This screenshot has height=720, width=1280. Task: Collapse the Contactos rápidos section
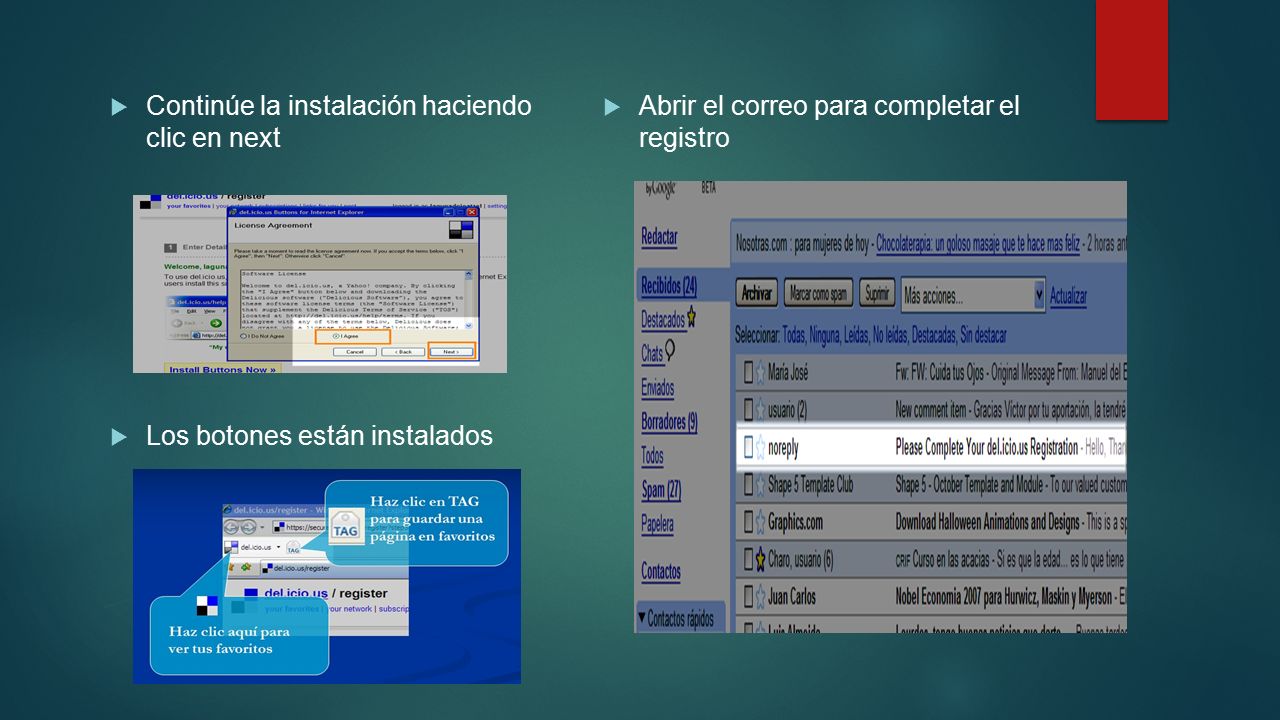(642, 618)
